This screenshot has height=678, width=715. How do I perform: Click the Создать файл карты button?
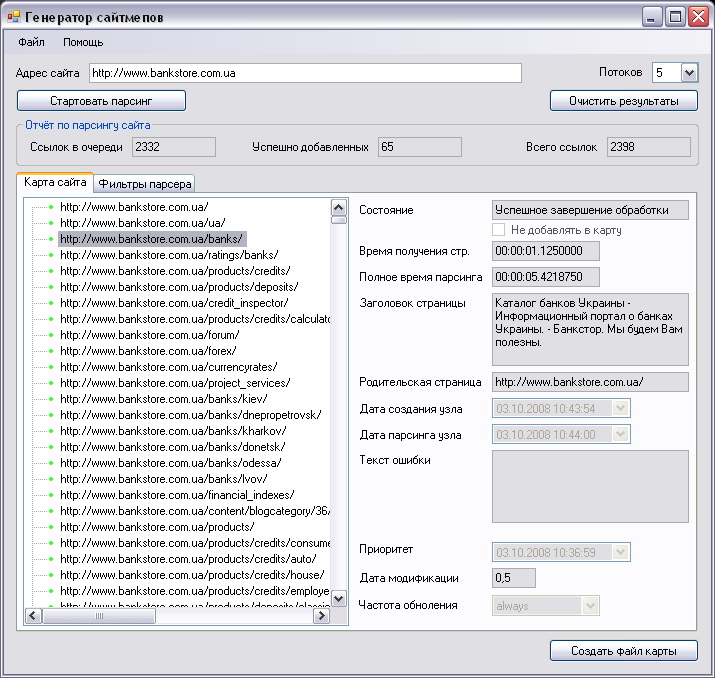pyautogui.click(x=624, y=651)
